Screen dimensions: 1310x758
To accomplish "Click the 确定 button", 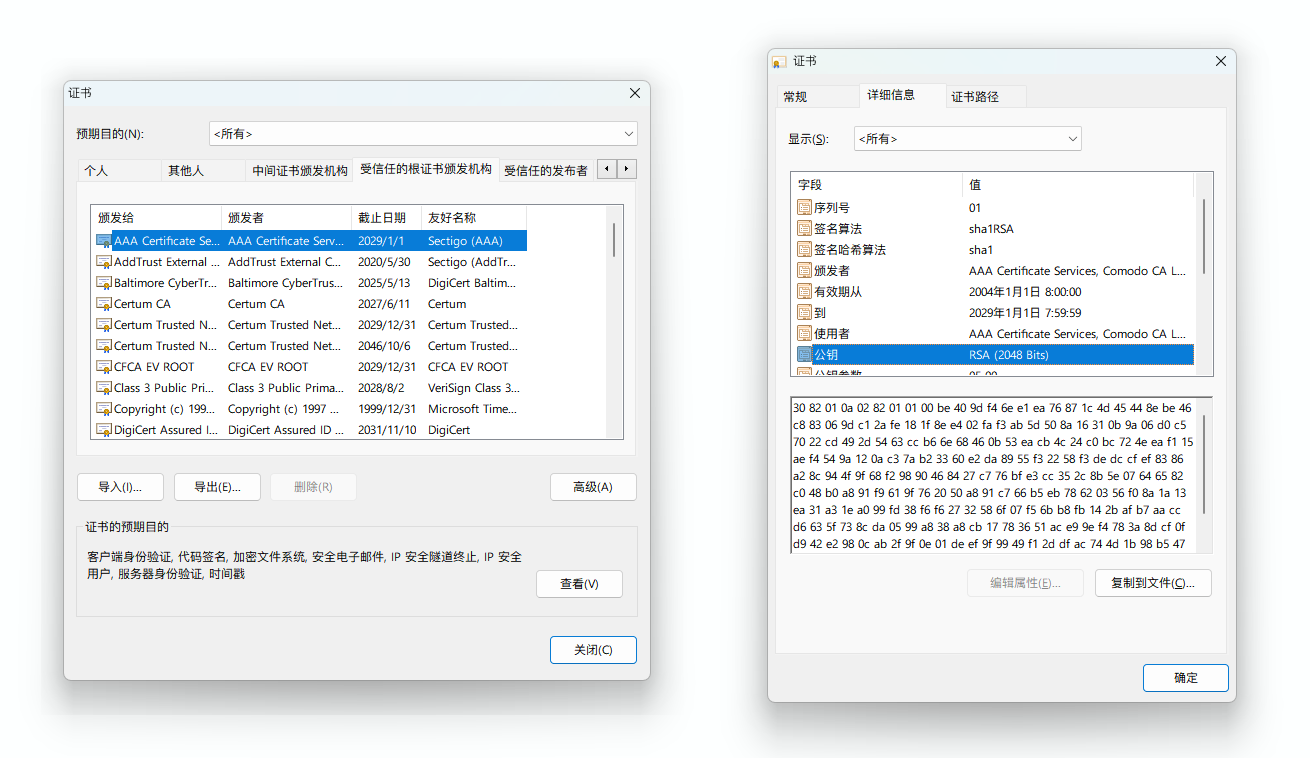I will pos(1186,677).
